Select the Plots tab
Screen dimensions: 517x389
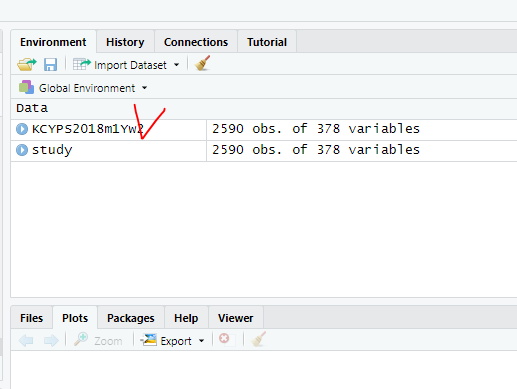75,318
